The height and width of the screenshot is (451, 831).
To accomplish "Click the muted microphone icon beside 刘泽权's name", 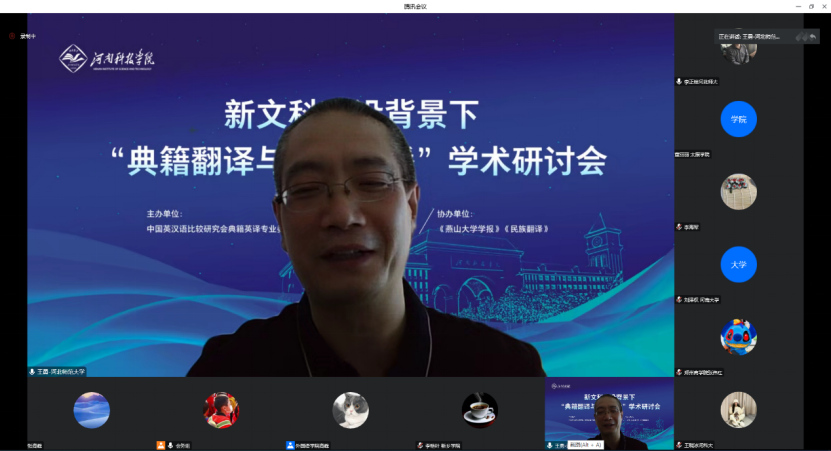I will (x=679, y=299).
